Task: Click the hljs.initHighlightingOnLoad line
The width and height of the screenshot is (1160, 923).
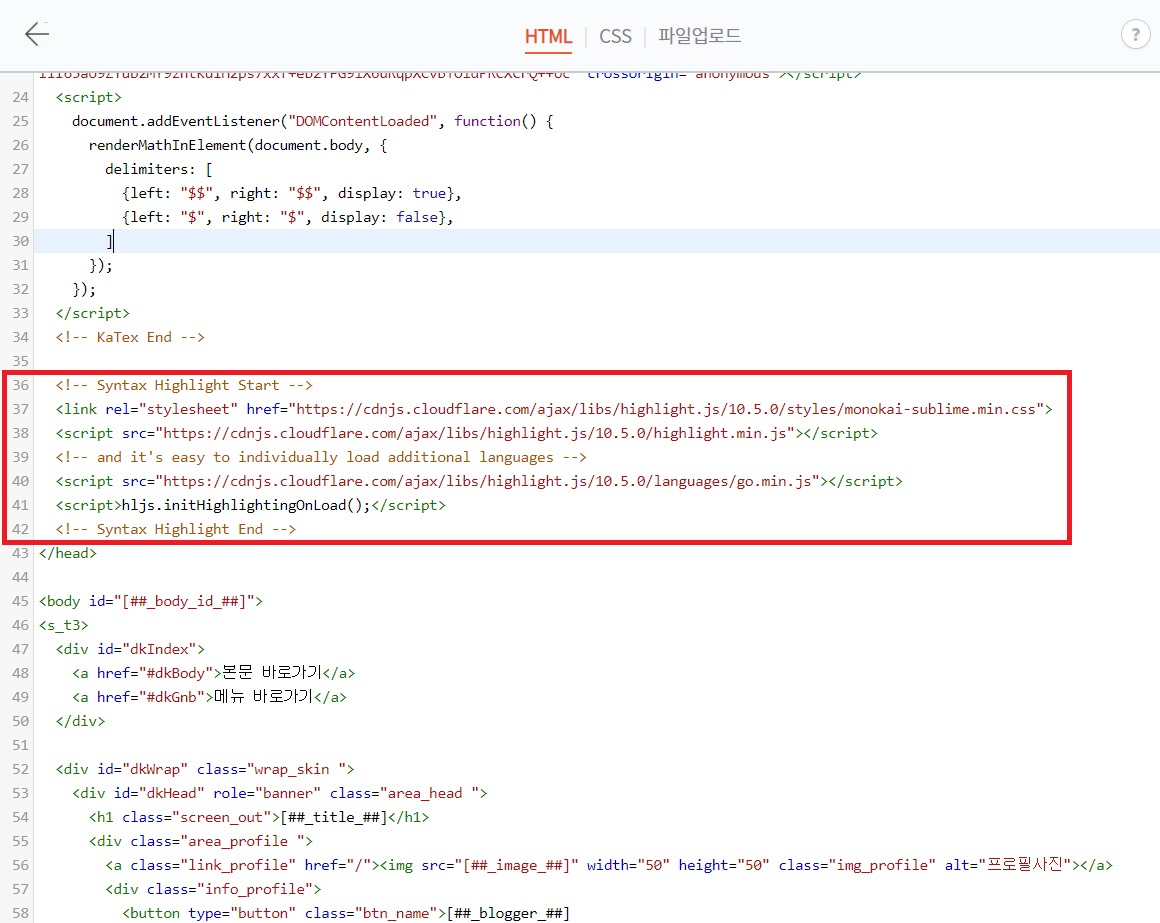Action: point(250,505)
